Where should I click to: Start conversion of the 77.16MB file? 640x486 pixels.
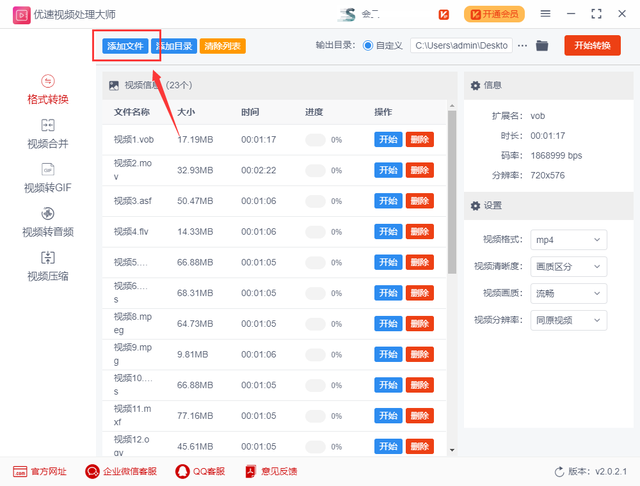point(388,416)
